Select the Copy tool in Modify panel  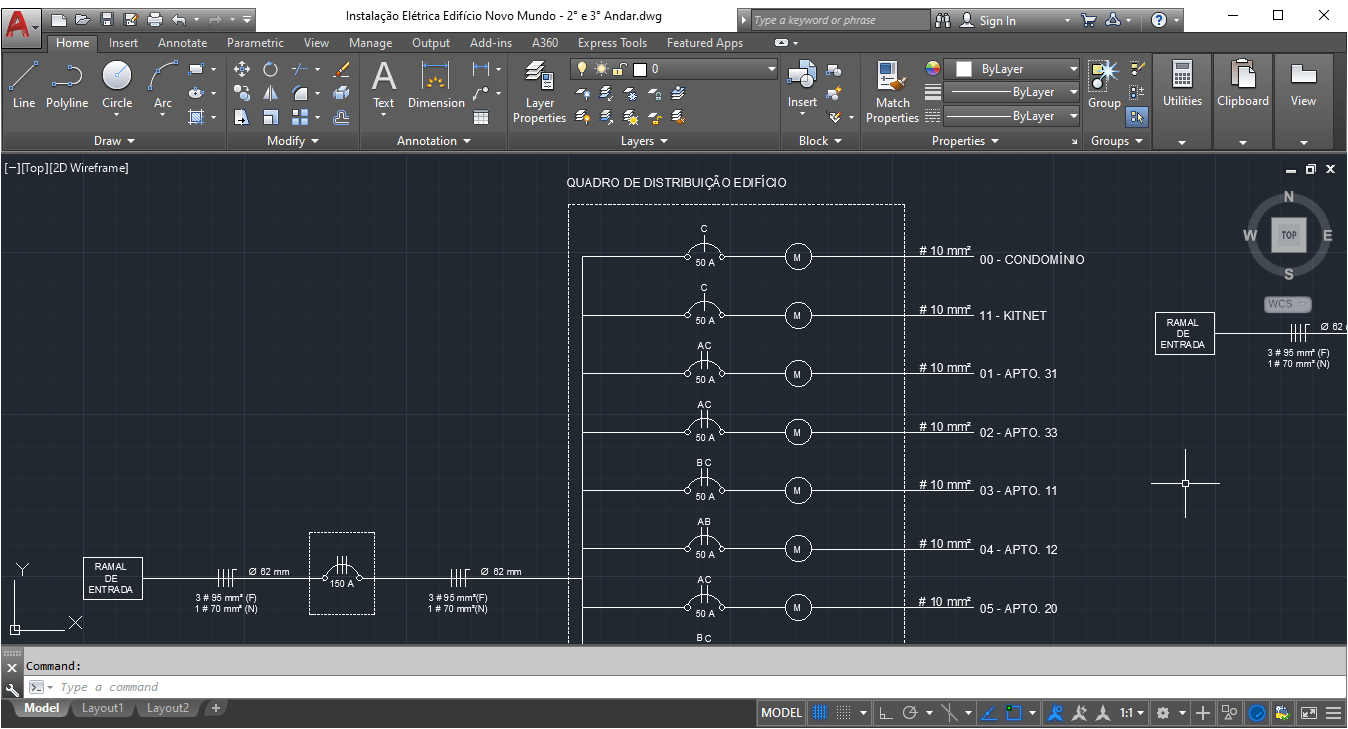(x=242, y=93)
